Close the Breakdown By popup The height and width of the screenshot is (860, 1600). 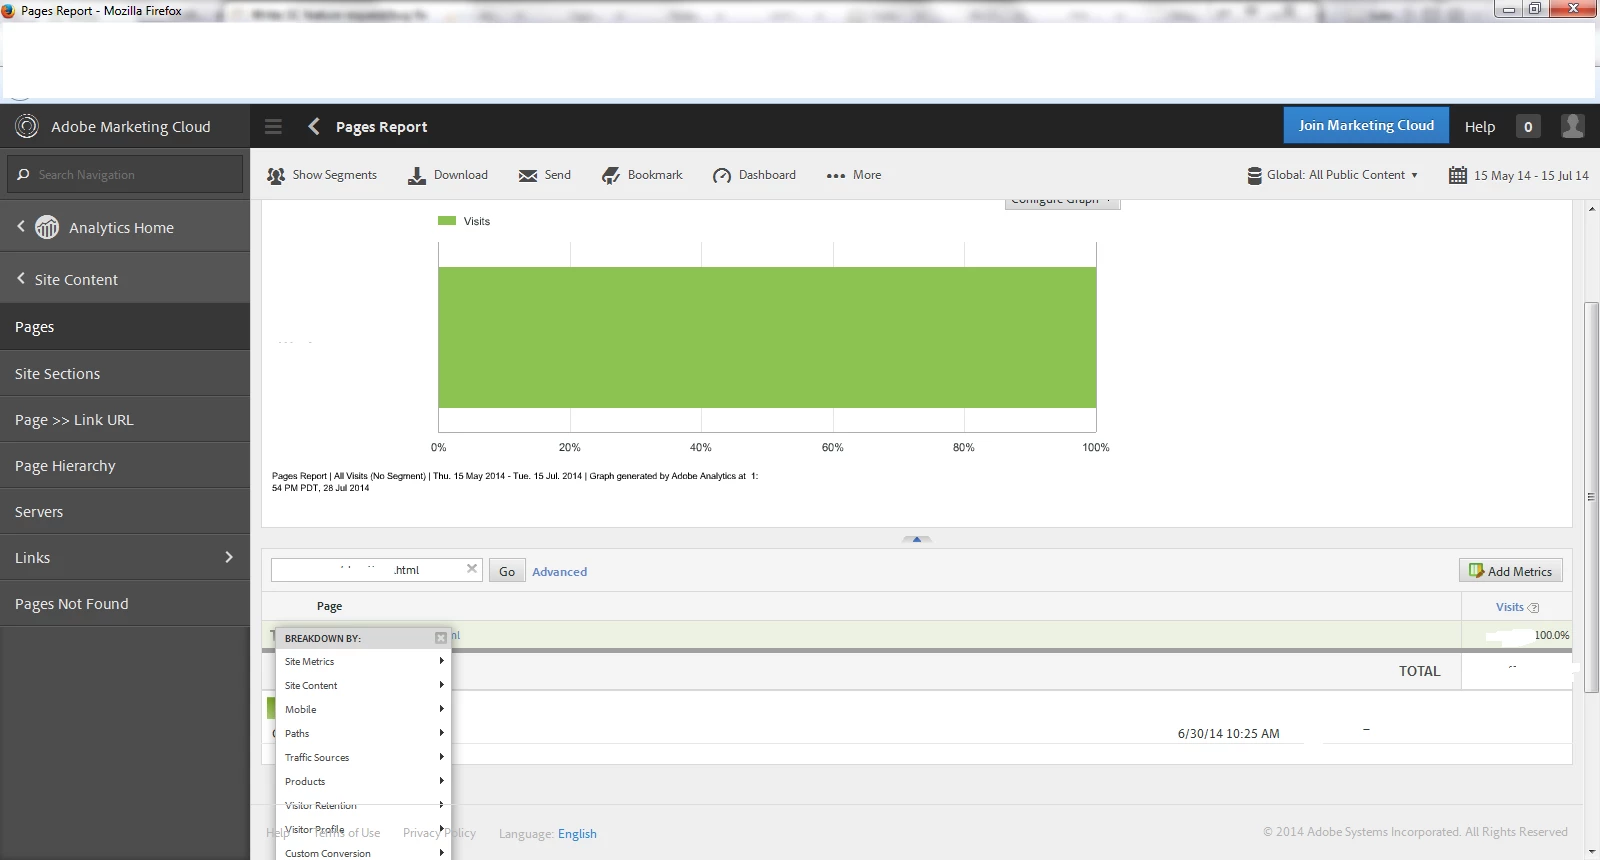tap(441, 638)
